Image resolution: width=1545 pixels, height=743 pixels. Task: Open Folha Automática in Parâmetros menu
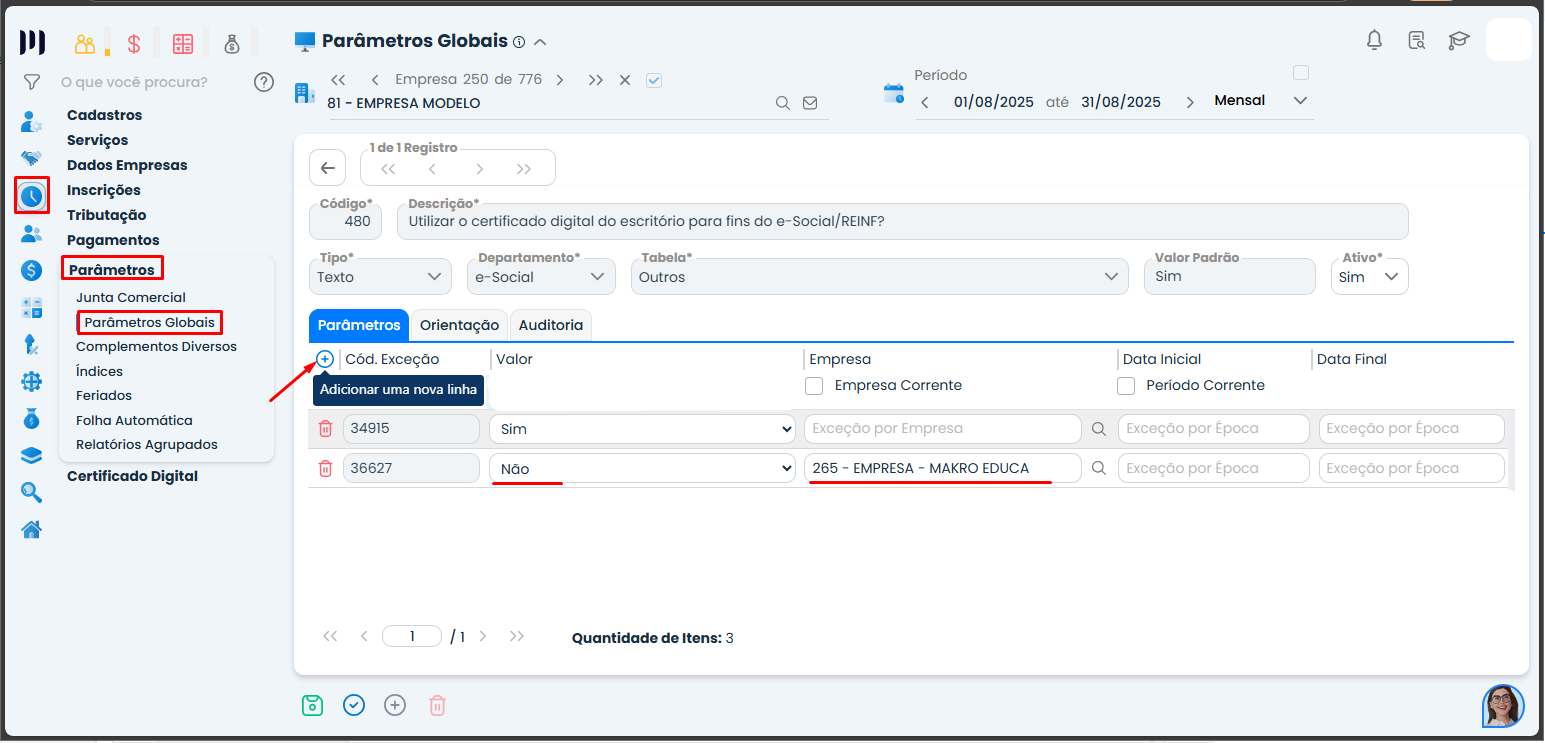134,420
